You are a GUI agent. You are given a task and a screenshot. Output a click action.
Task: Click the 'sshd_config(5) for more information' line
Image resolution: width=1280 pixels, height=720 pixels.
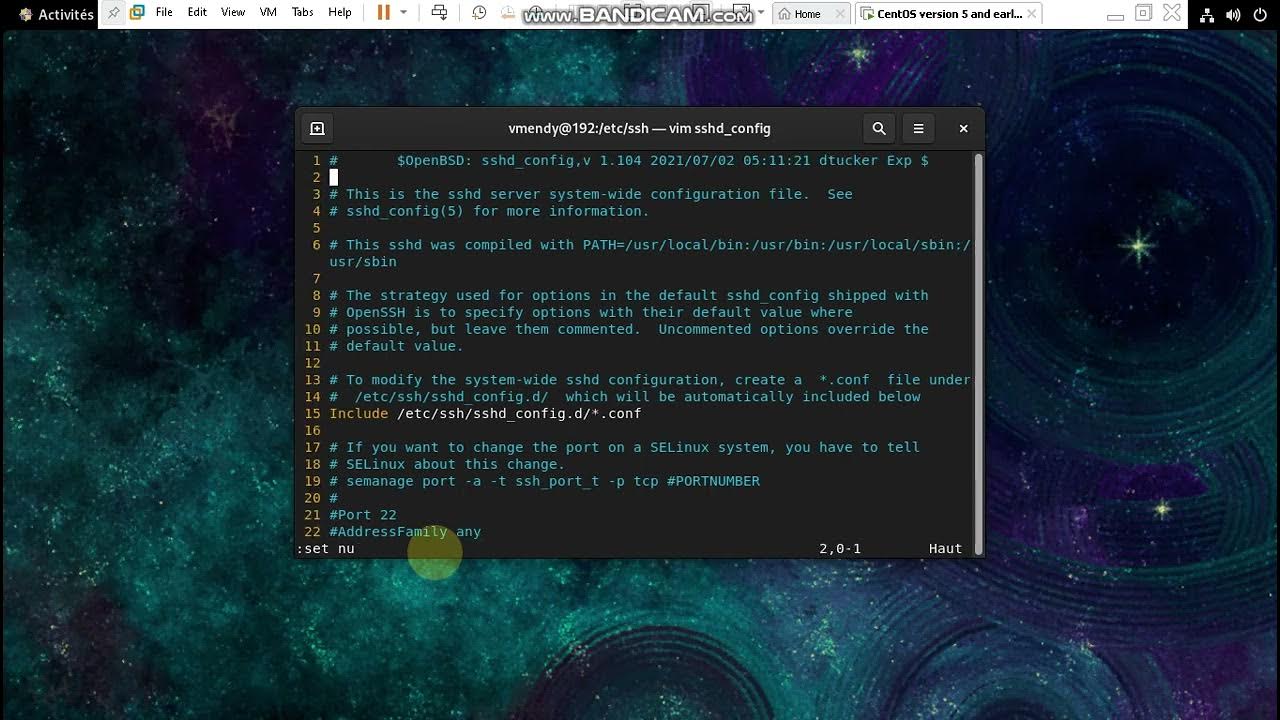coord(489,211)
